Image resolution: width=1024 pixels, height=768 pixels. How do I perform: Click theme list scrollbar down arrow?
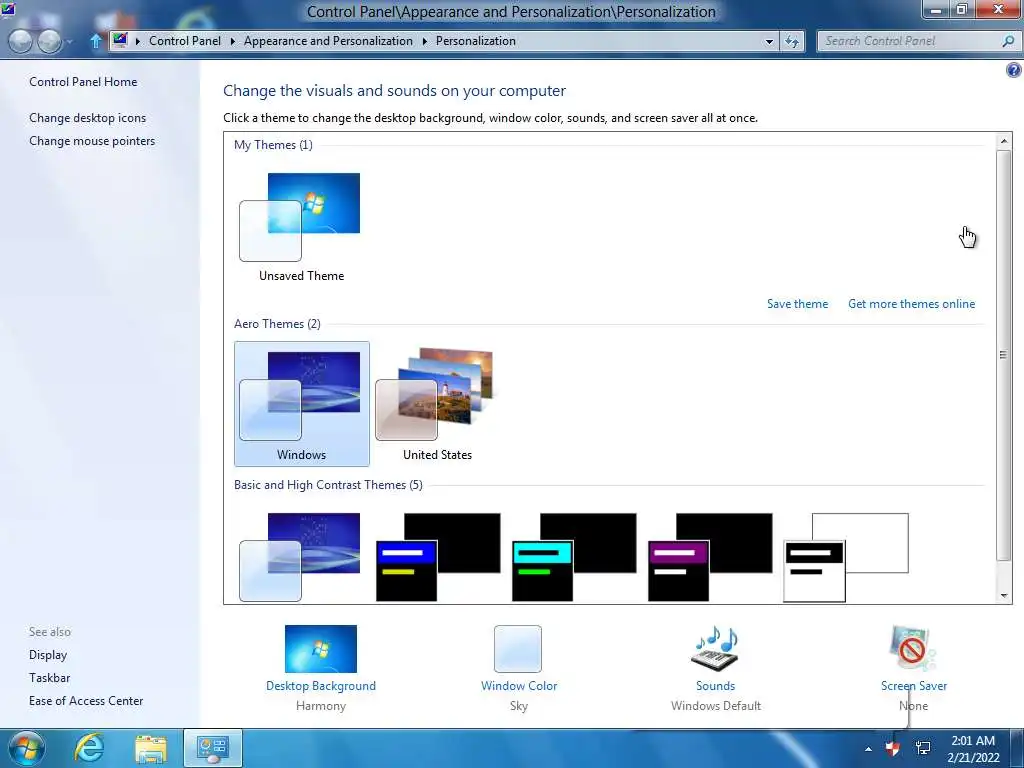(1004, 595)
